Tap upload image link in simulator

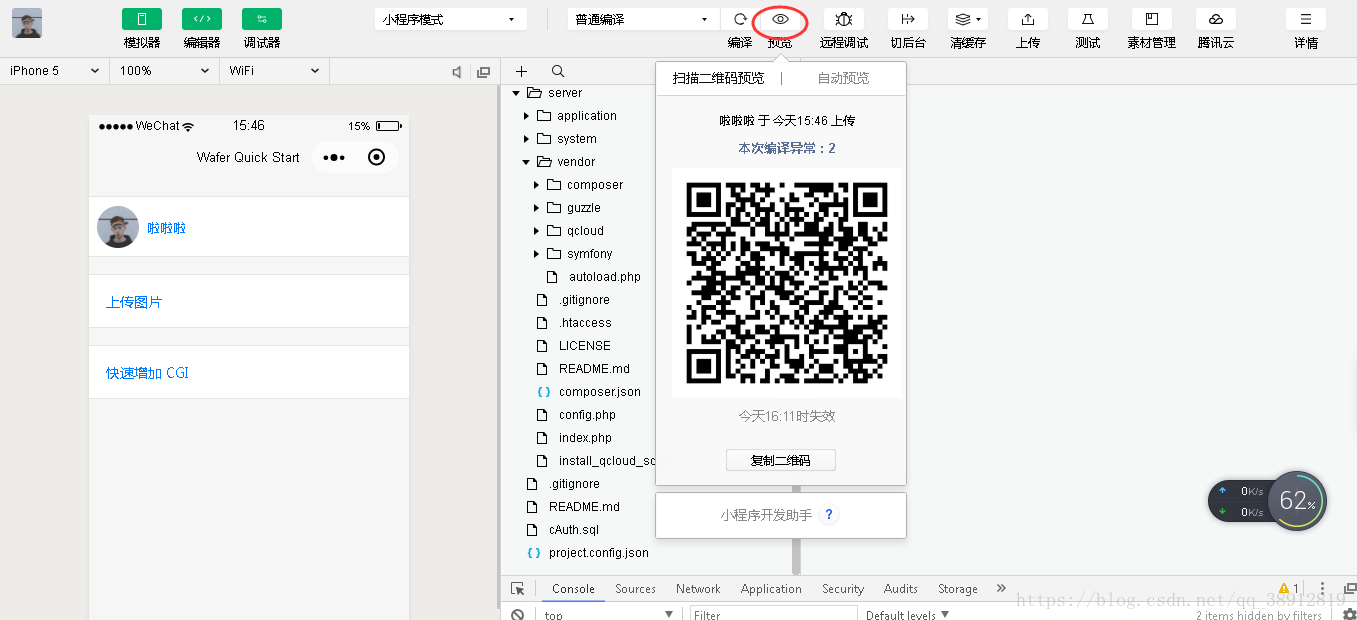tap(134, 302)
